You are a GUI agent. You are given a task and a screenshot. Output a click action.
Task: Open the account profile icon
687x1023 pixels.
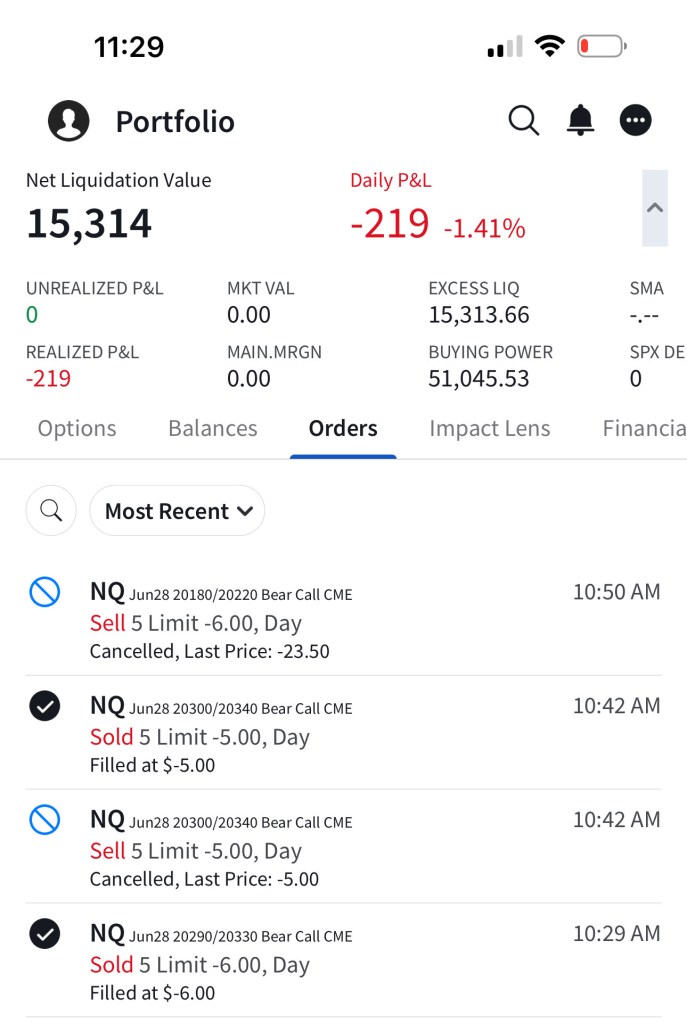pyautogui.click(x=69, y=121)
